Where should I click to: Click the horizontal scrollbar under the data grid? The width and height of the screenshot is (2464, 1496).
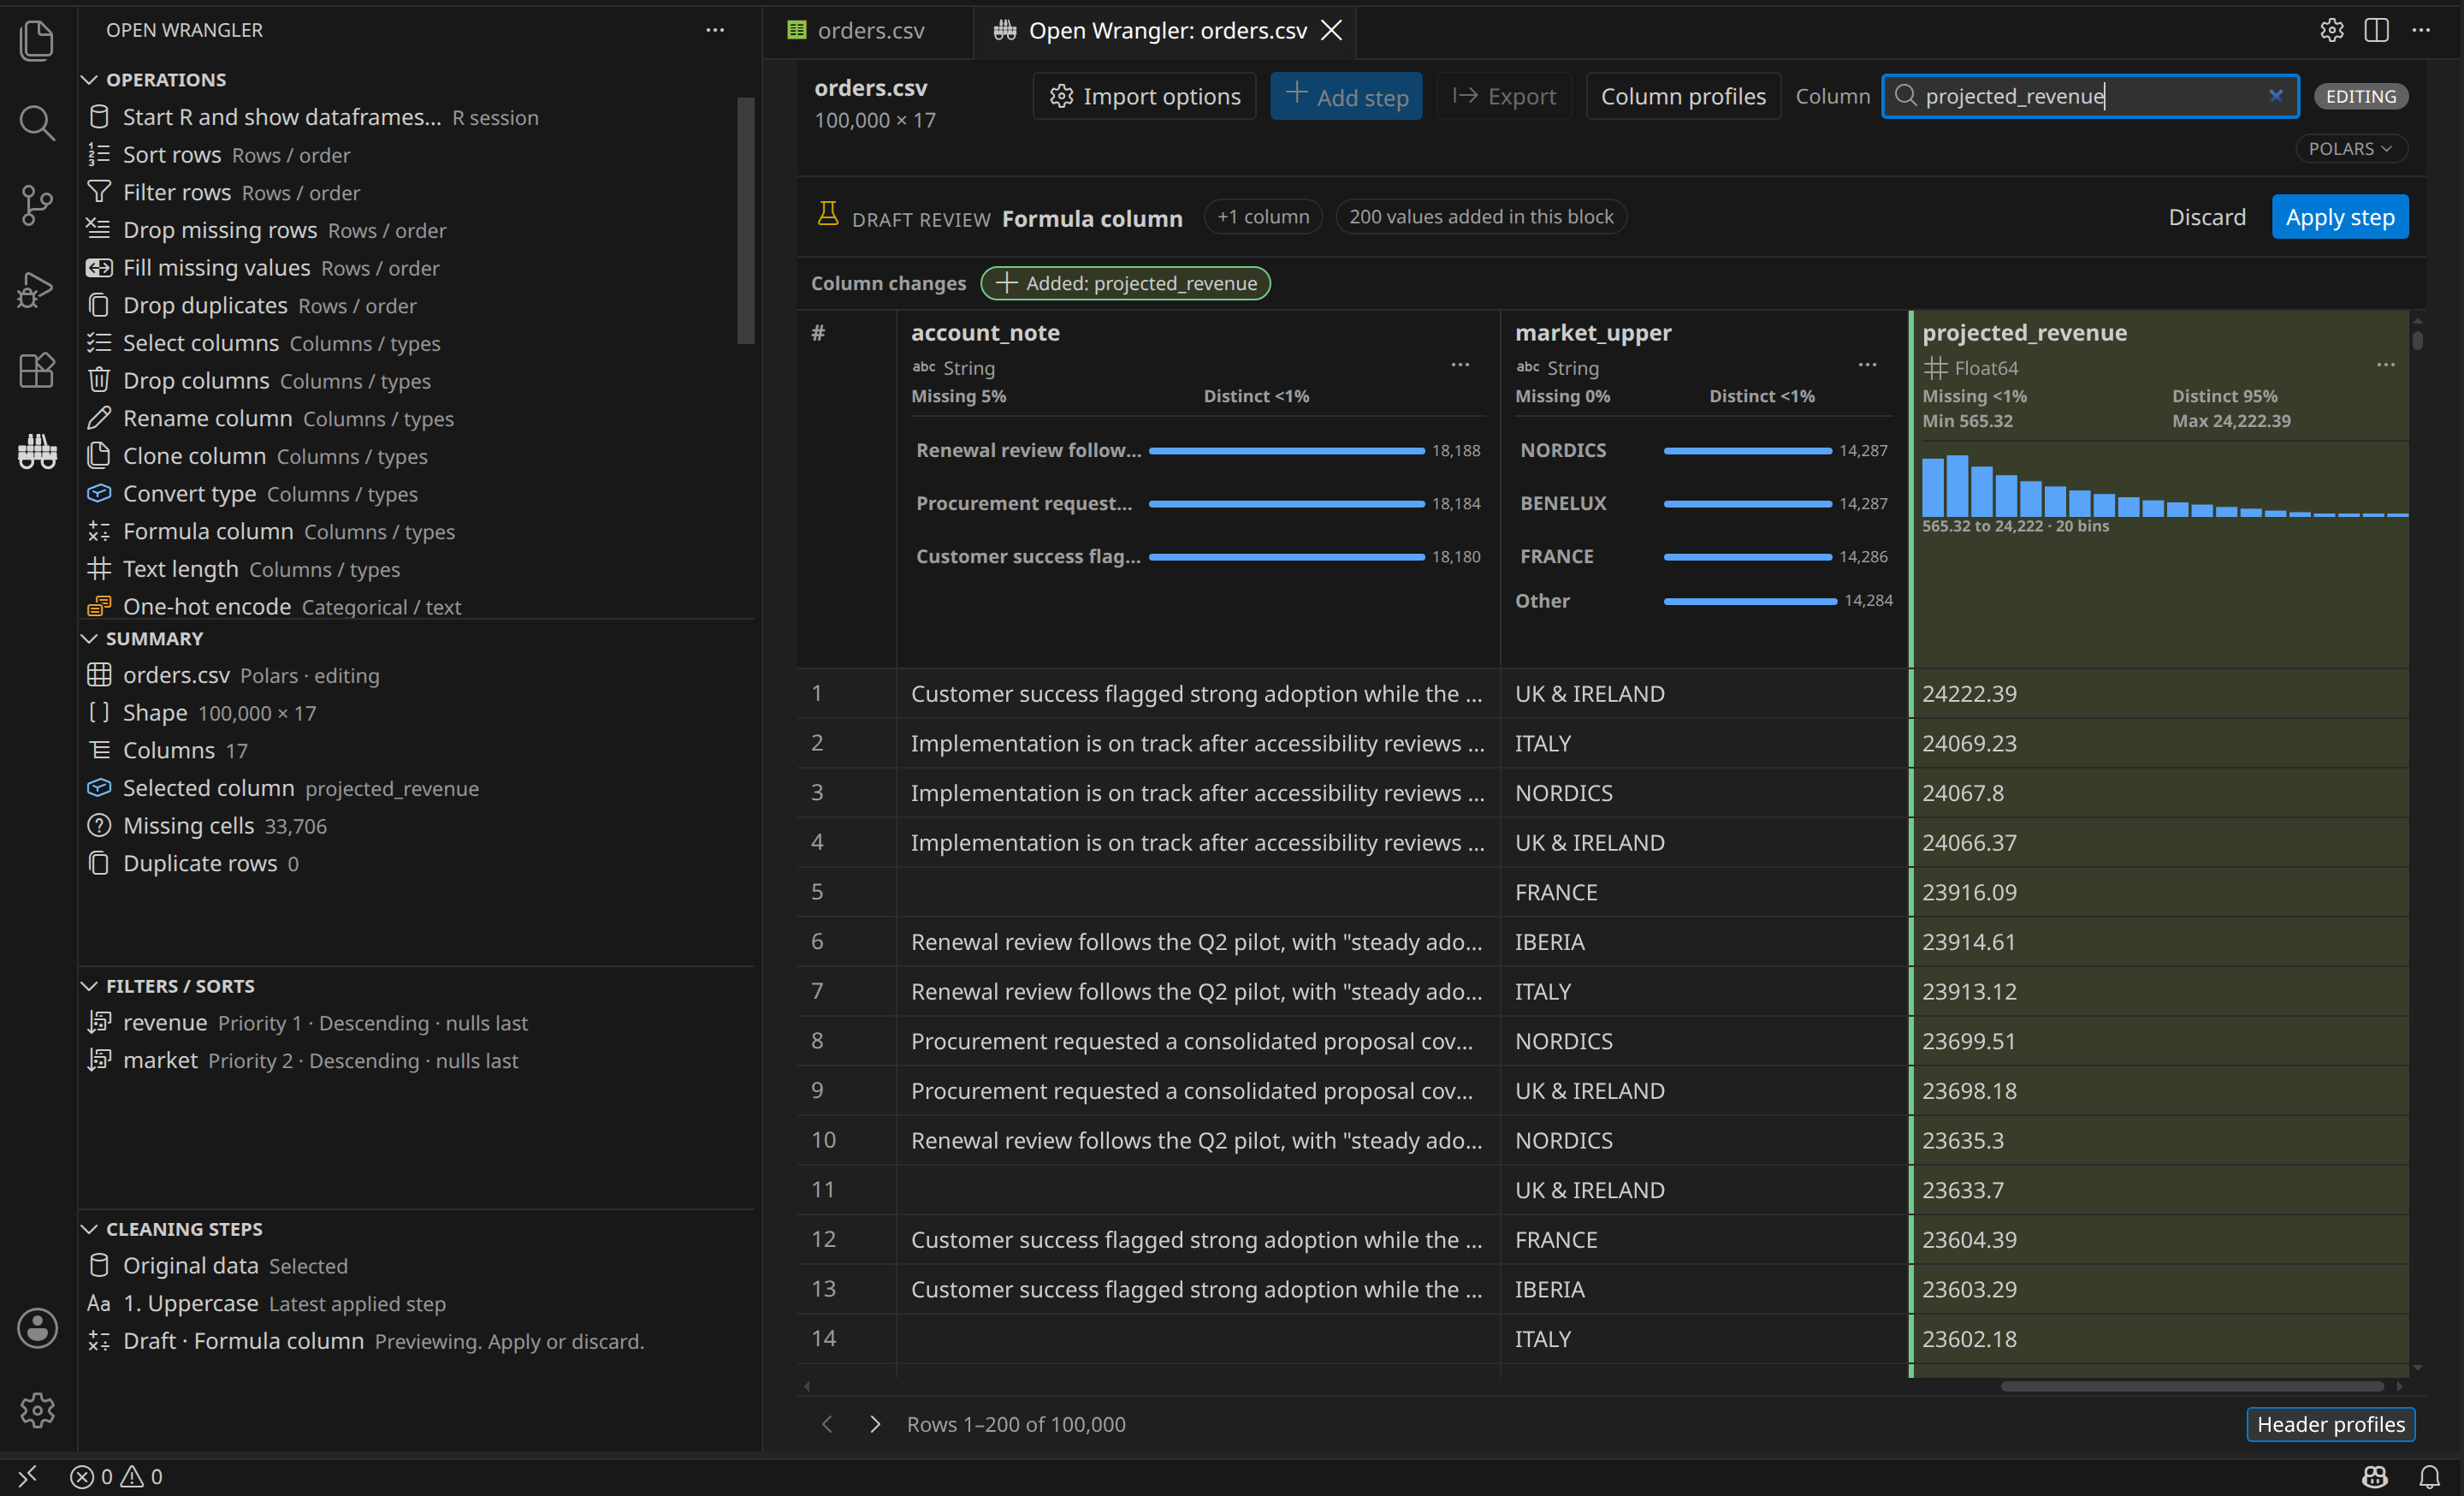point(2190,1386)
